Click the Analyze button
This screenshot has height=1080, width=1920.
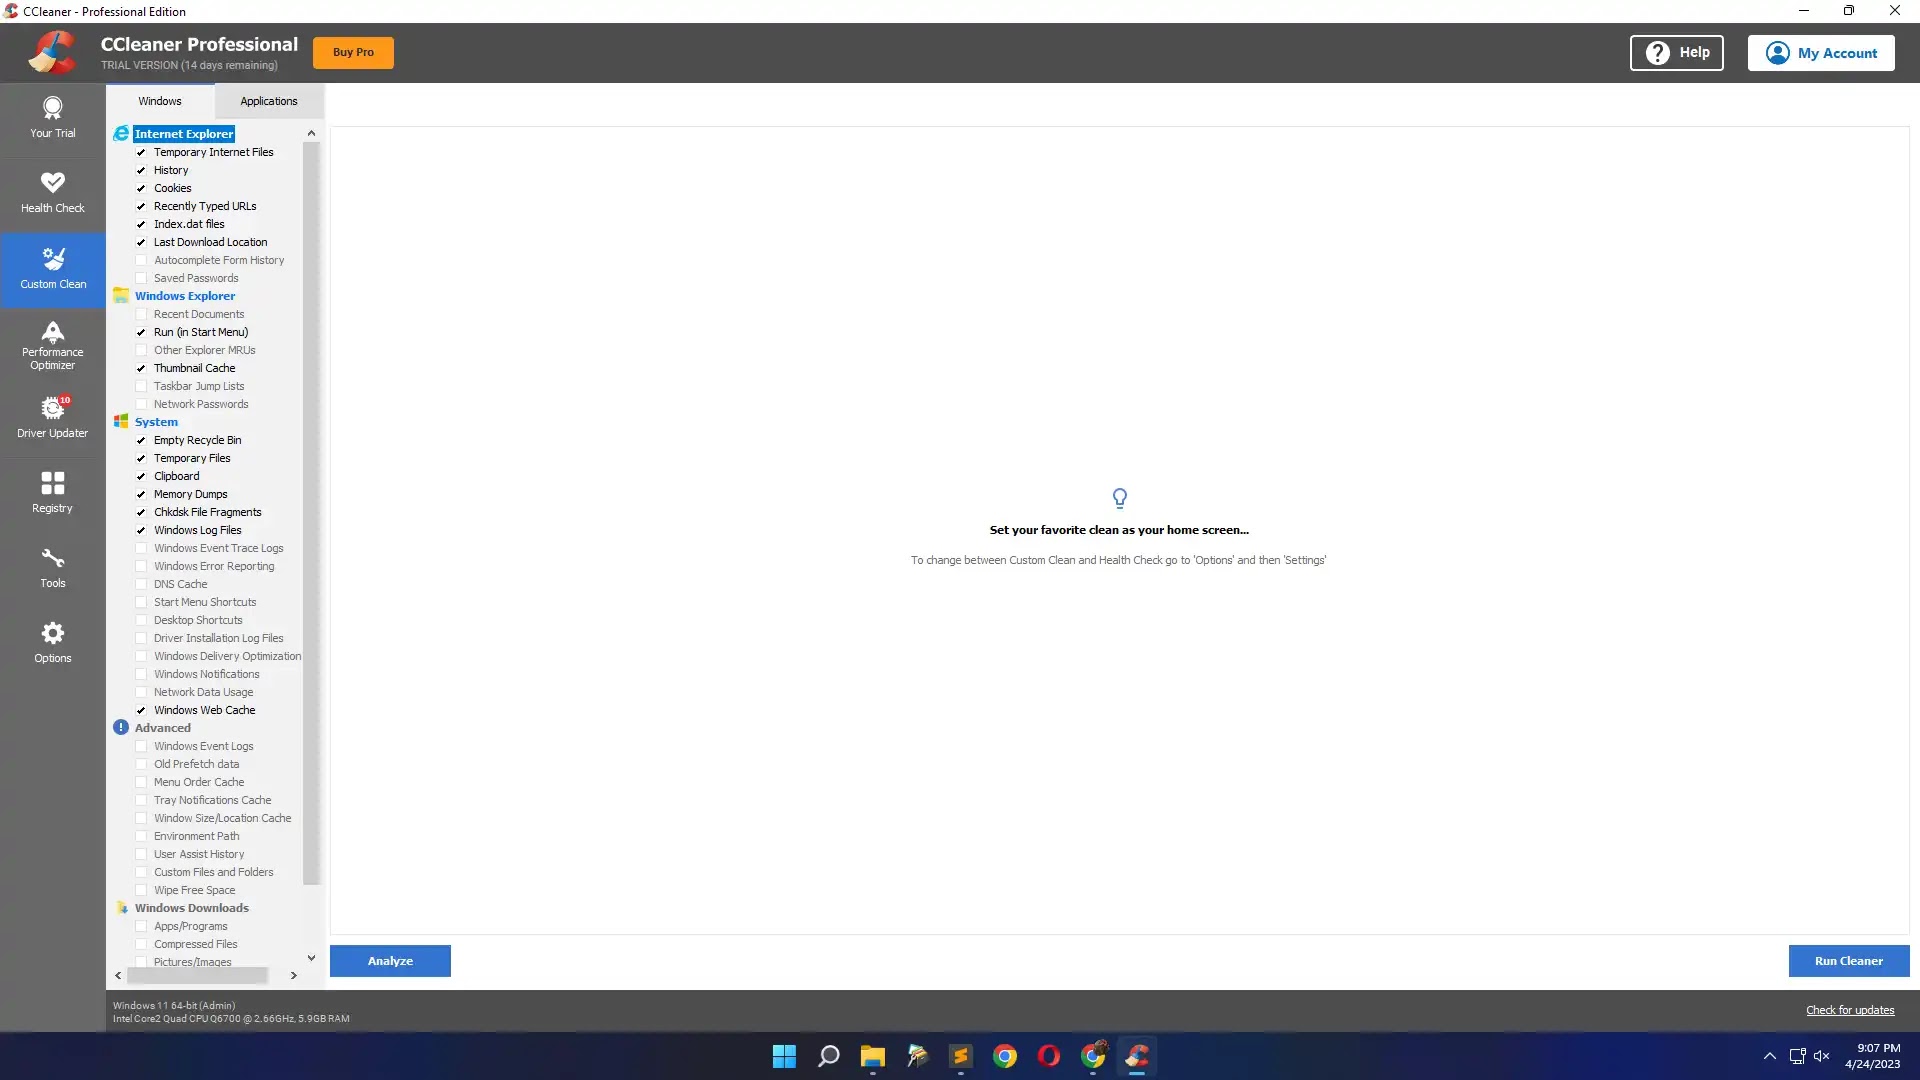390,960
